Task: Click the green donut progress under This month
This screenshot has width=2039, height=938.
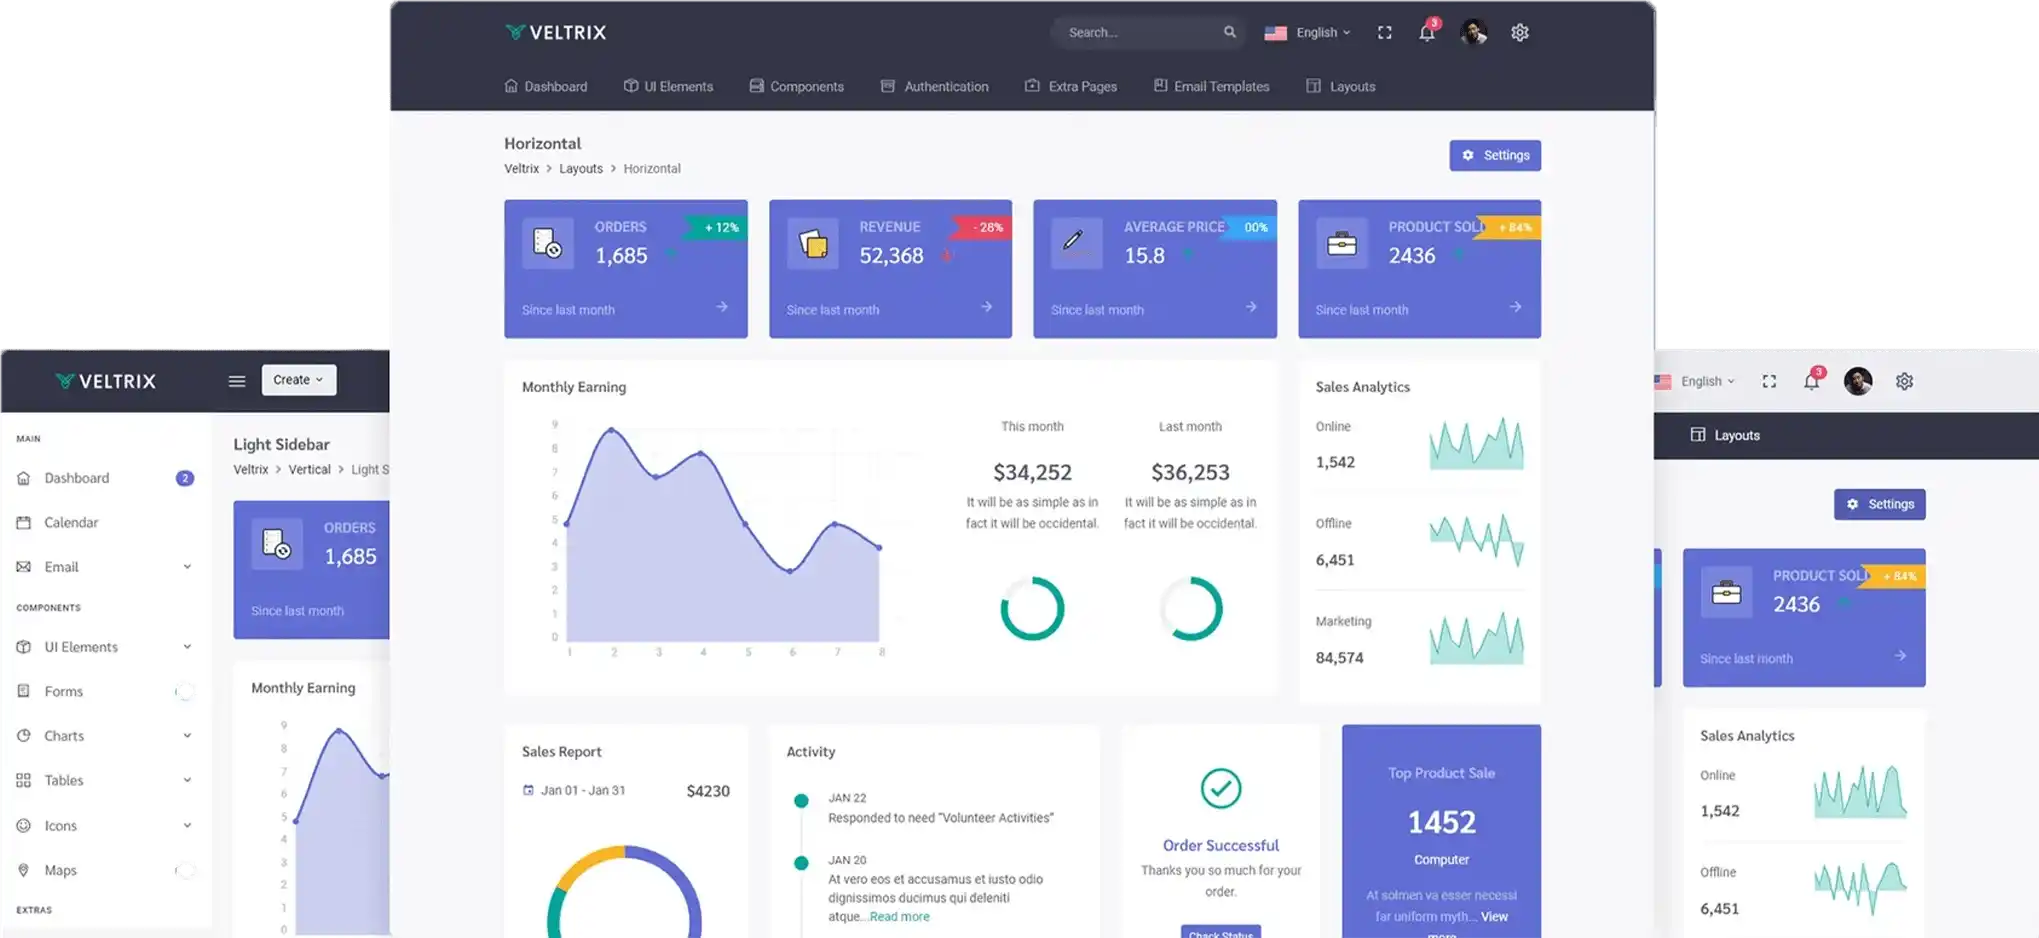Action: click(x=1032, y=607)
